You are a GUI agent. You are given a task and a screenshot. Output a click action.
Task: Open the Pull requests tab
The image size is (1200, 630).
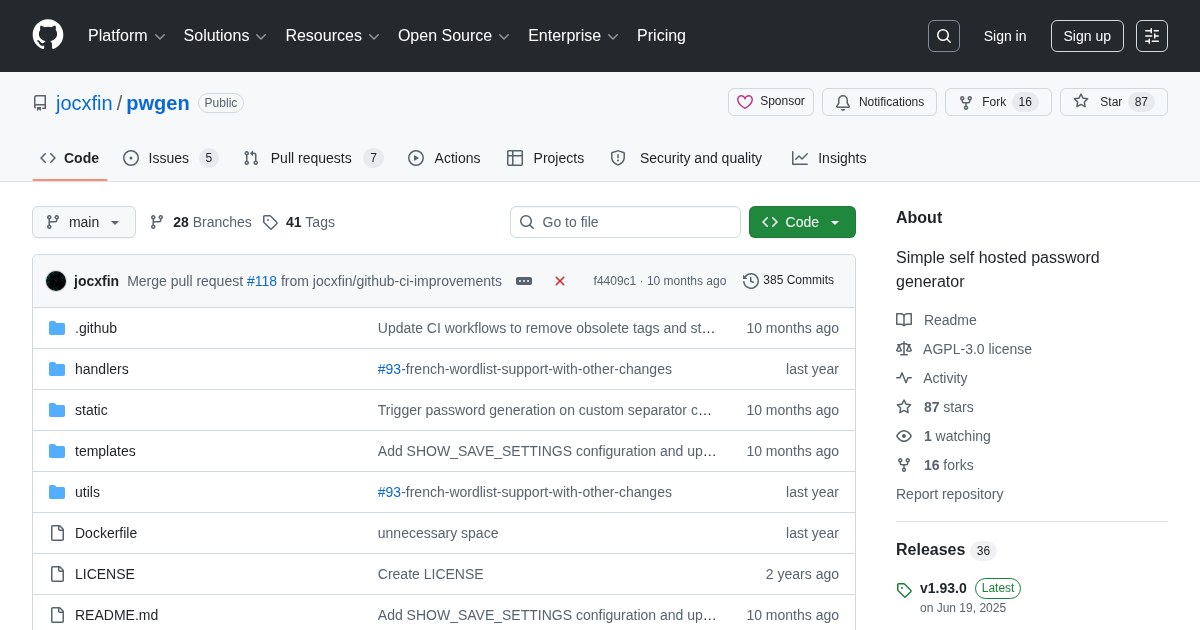point(313,158)
